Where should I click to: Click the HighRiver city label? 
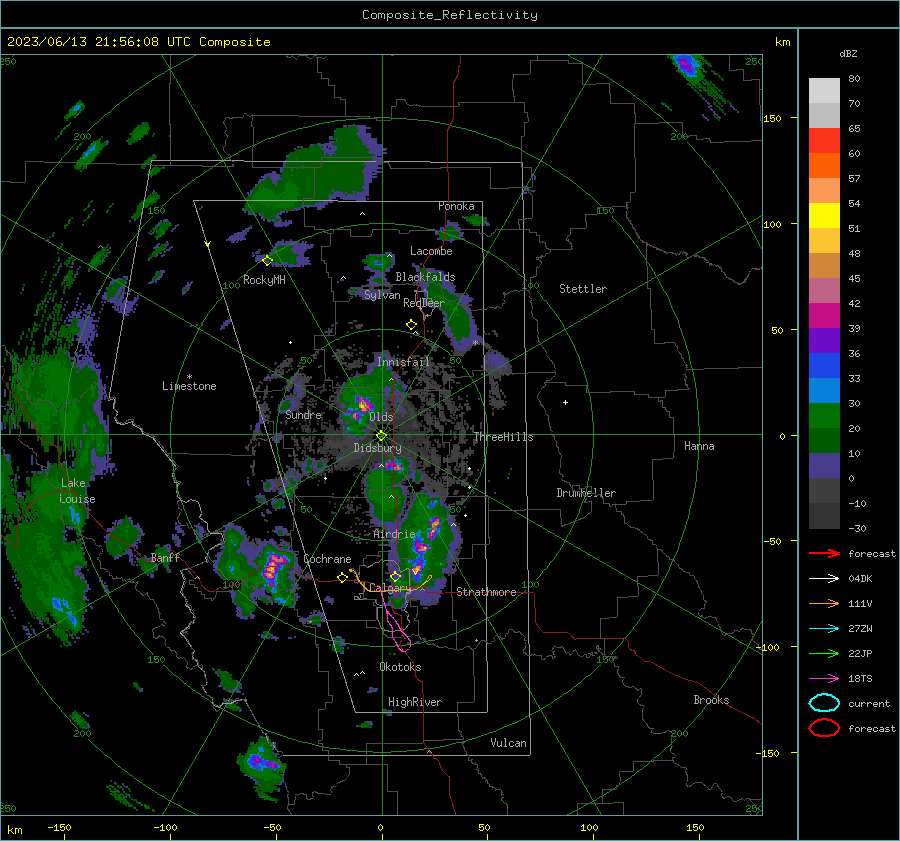point(415,702)
